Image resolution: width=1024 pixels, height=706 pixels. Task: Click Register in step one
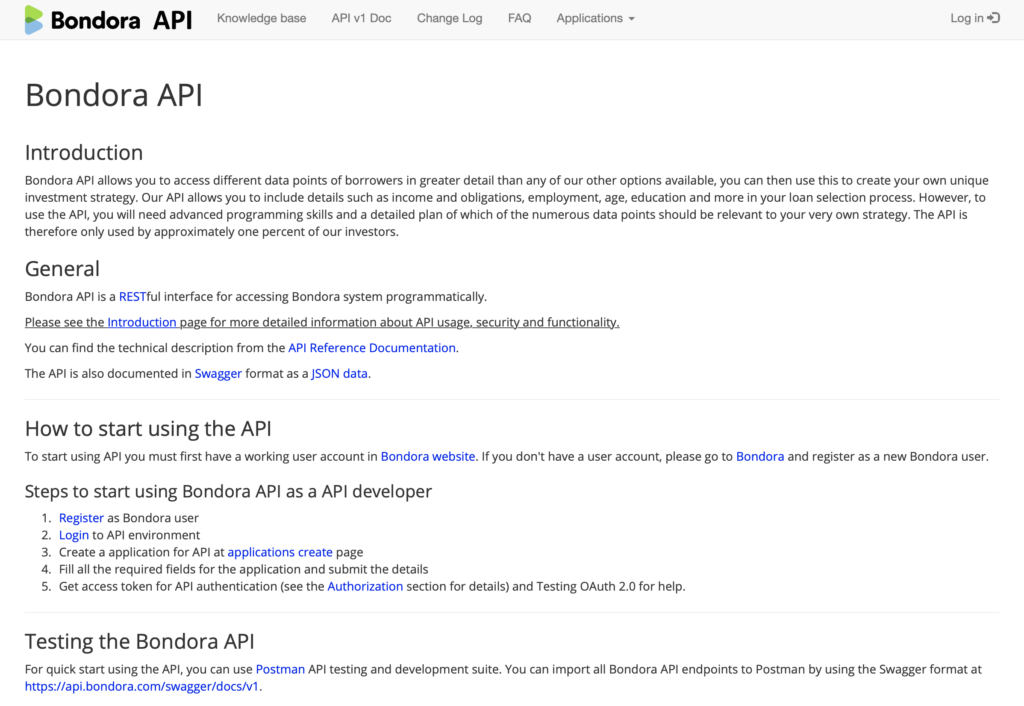(x=81, y=518)
